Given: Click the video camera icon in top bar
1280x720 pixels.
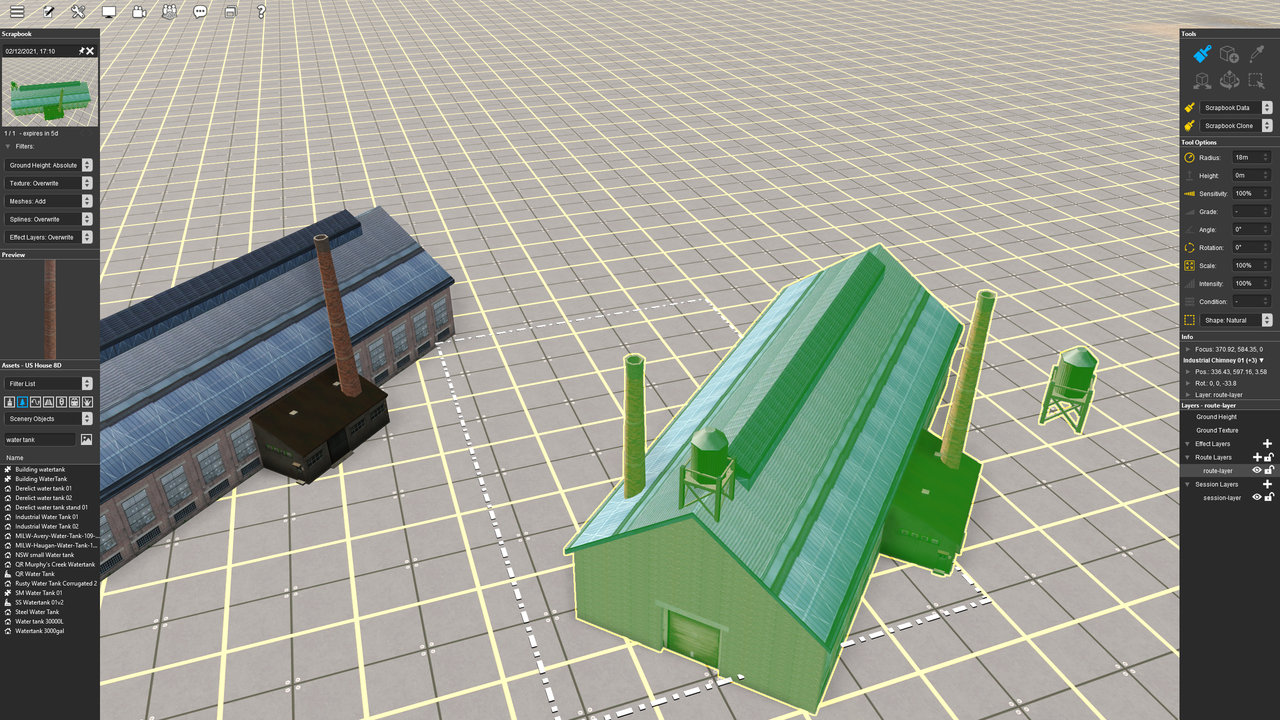Looking at the screenshot, I should [x=139, y=12].
